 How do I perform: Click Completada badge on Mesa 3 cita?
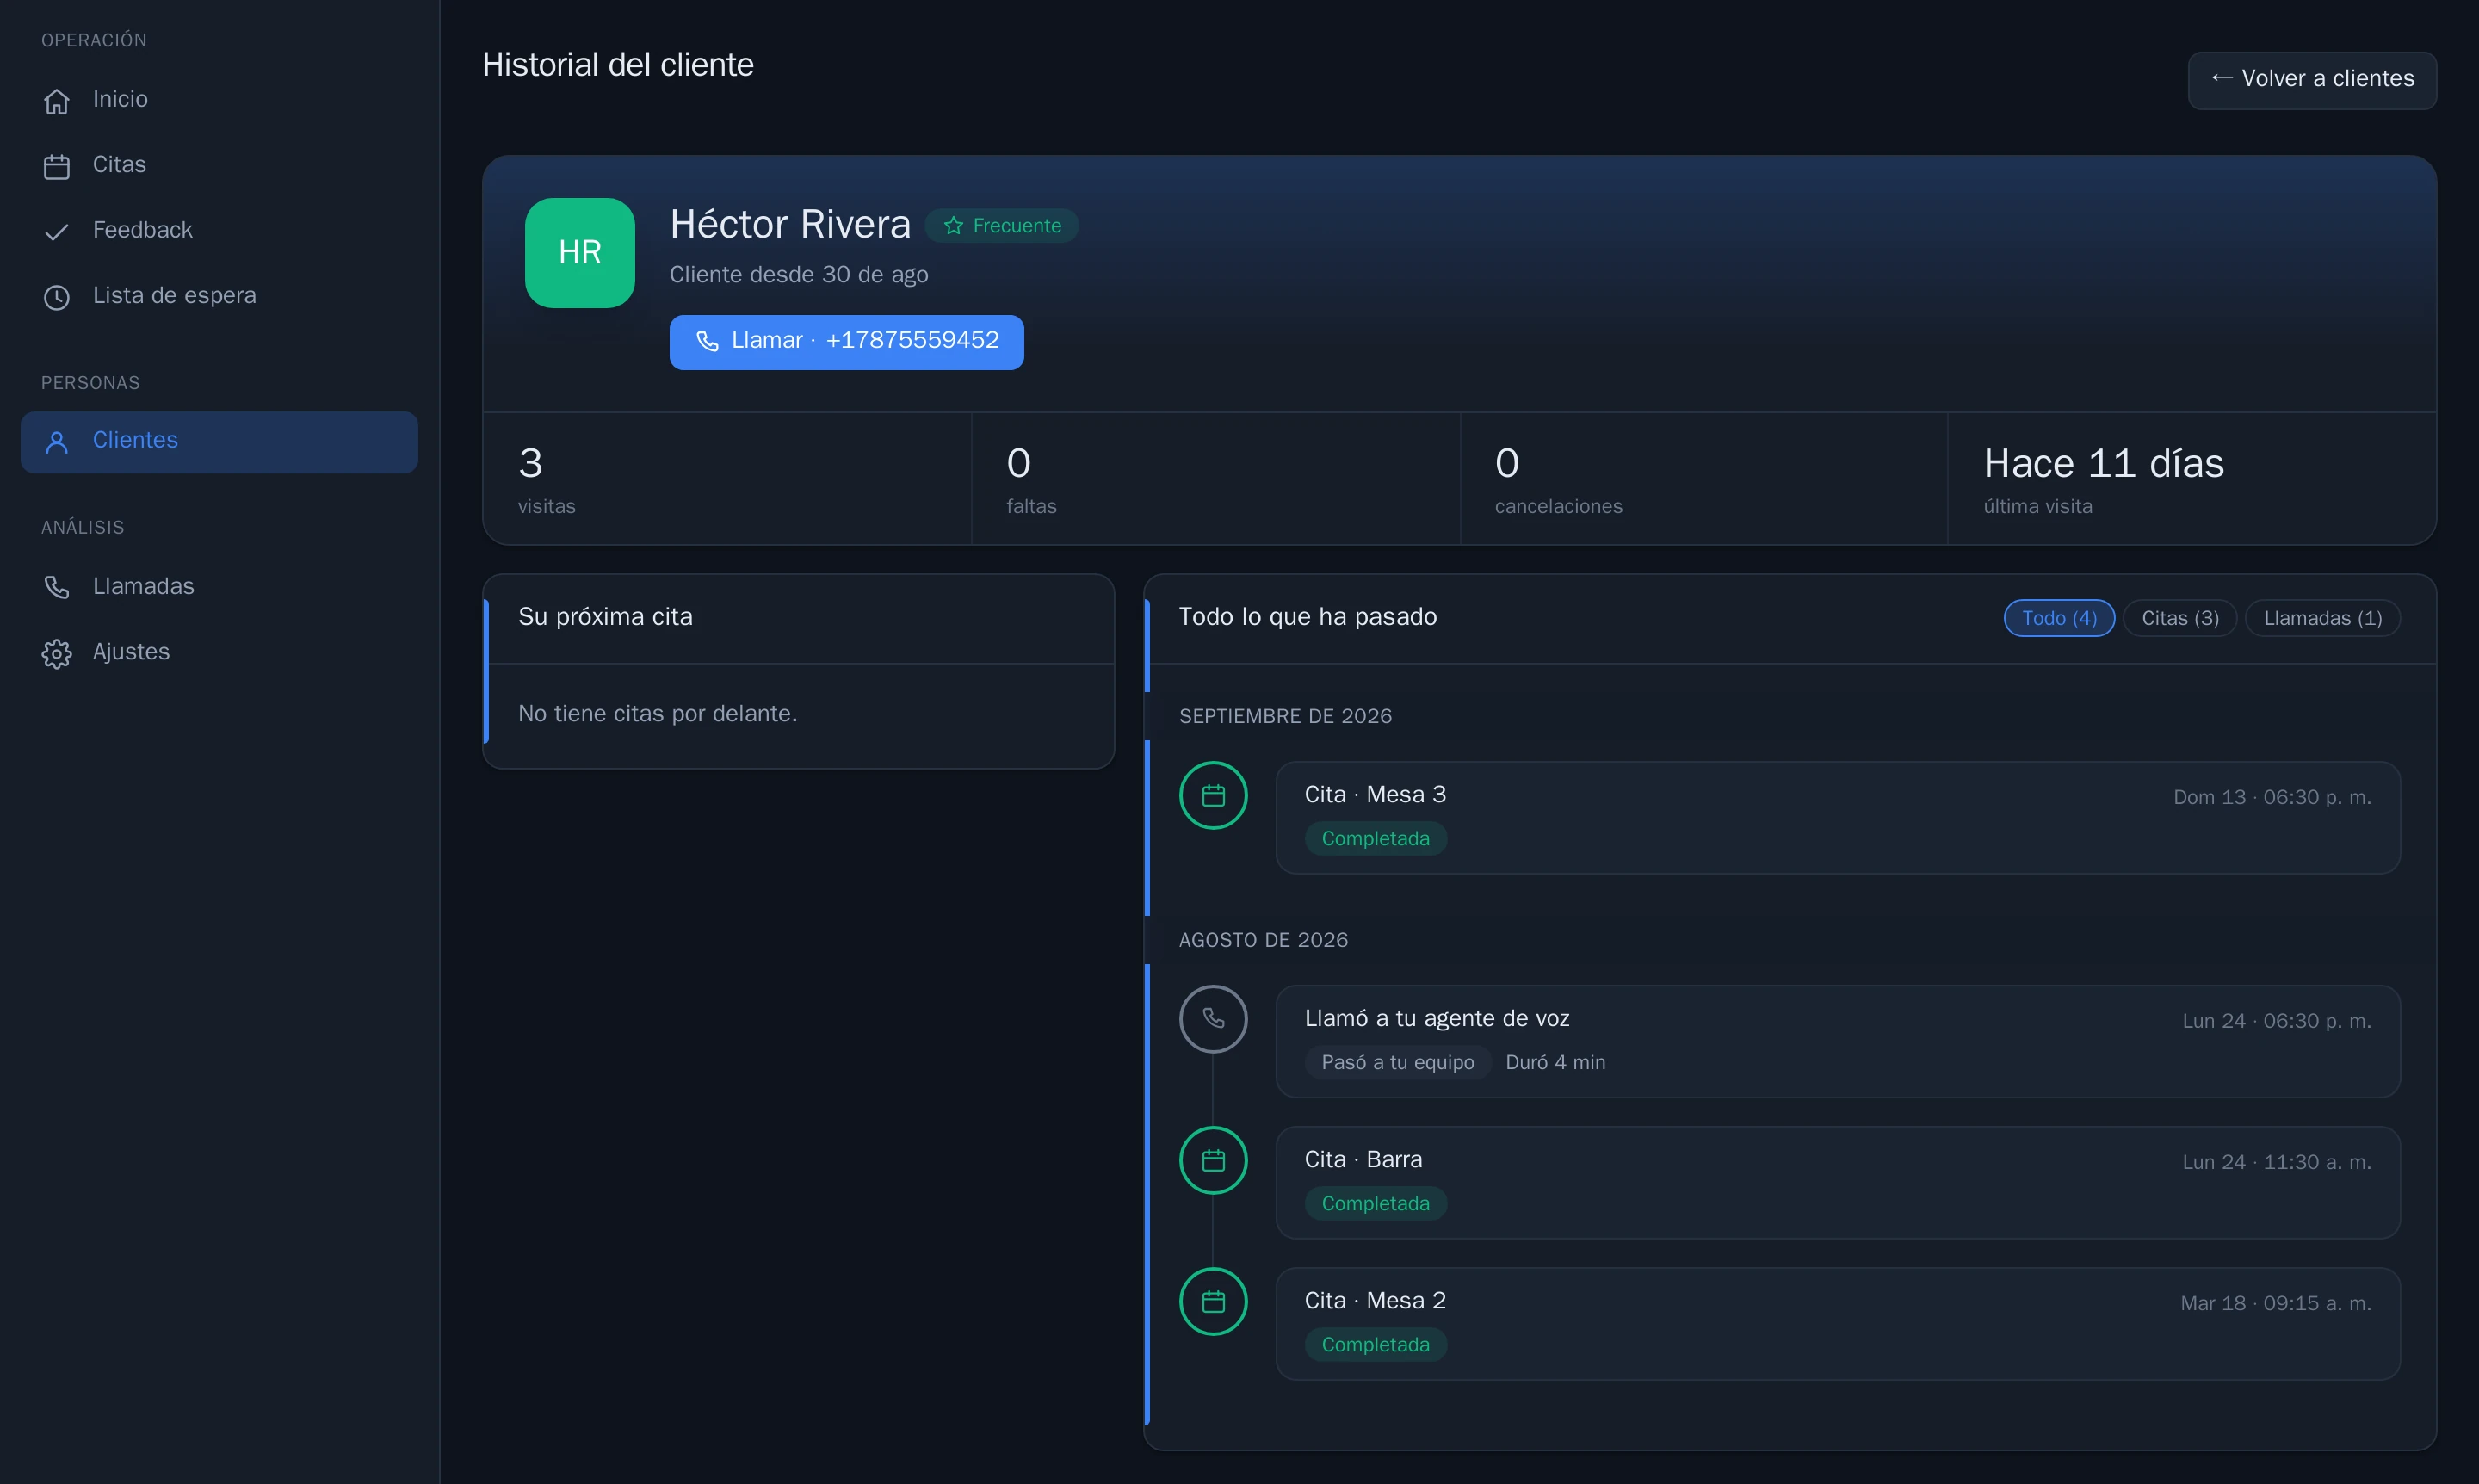[1375, 839]
